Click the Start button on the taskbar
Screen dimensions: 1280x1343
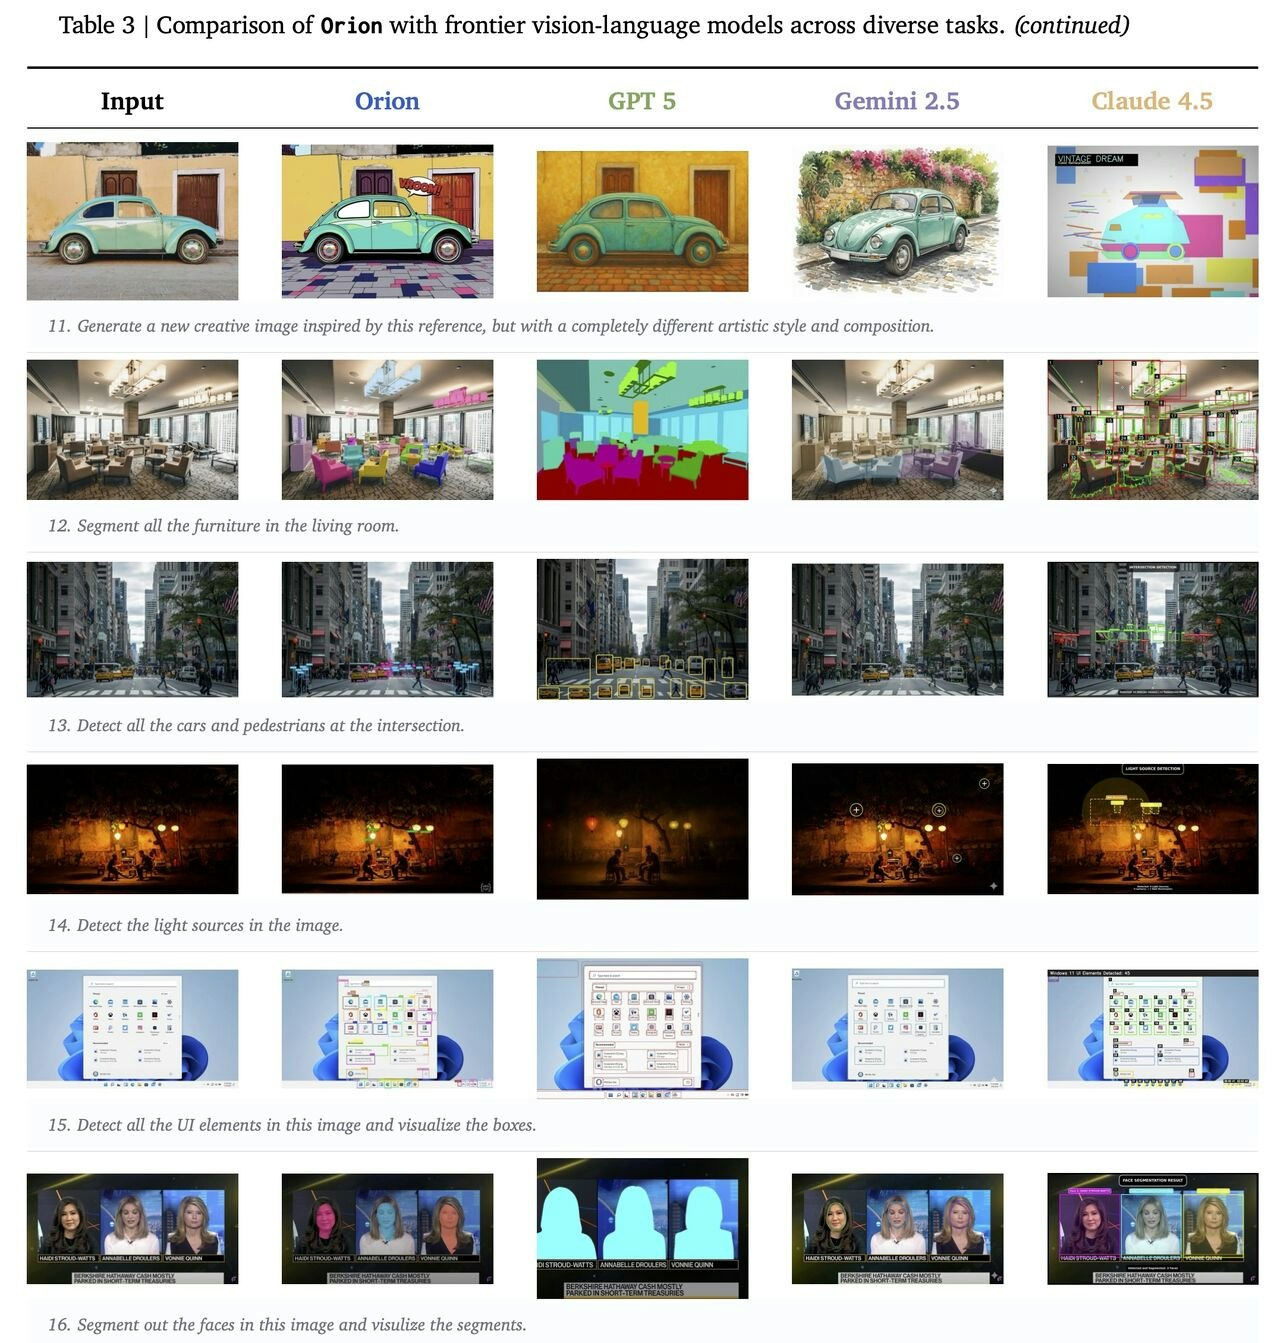[x=105, y=1084]
